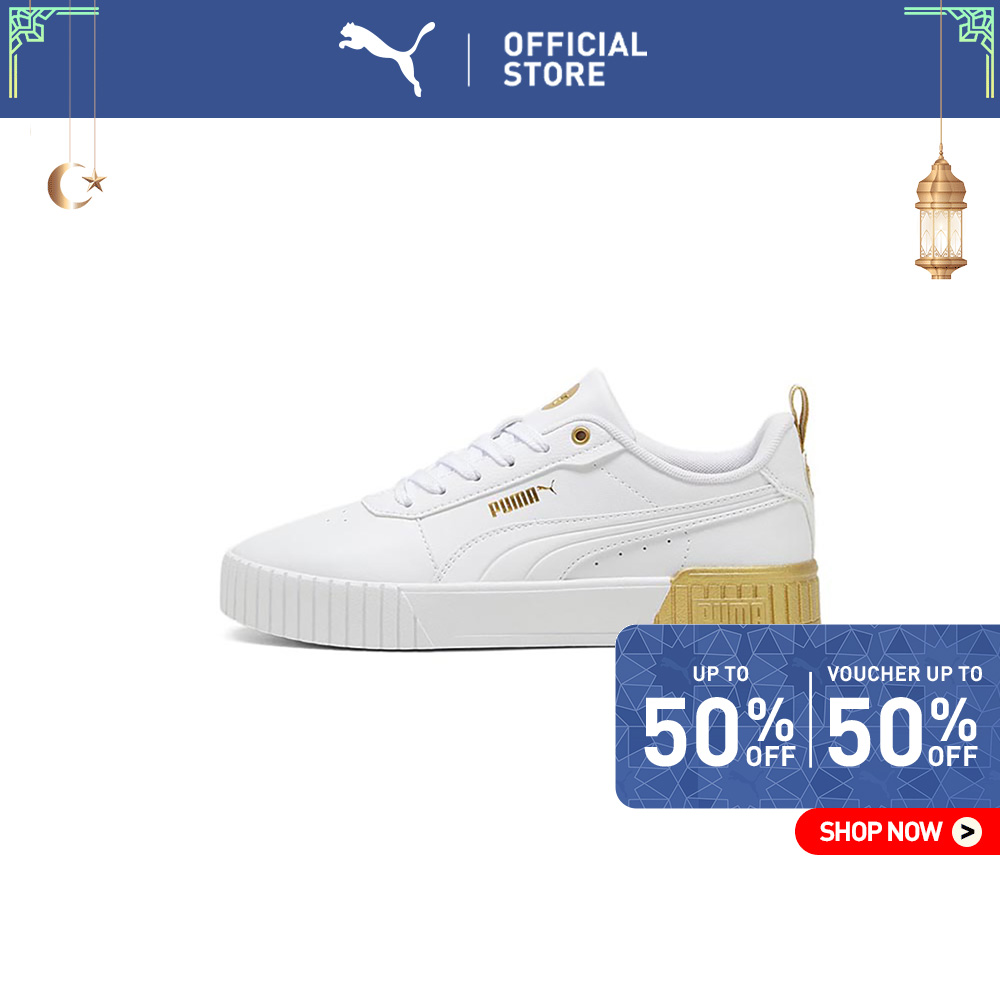Image resolution: width=1000 pixels, height=1000 pixels.
Task: Click the blue header banner
Action: coord(500,59)
